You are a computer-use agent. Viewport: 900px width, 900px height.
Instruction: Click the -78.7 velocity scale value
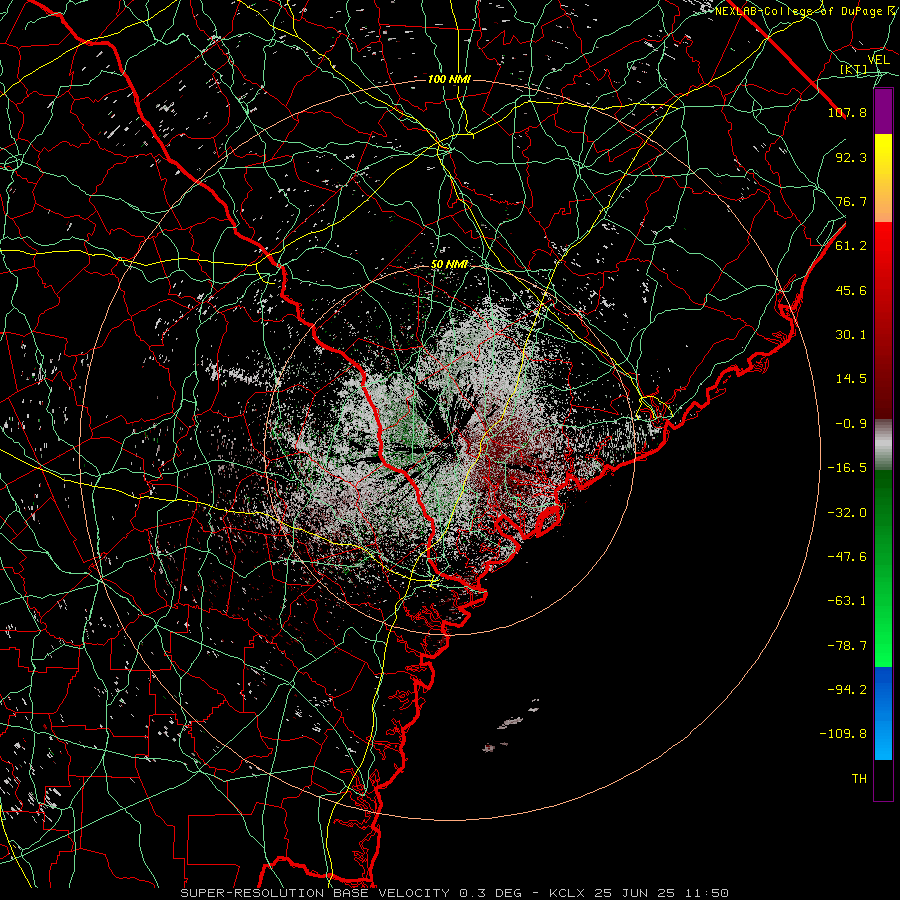[847, 646]
